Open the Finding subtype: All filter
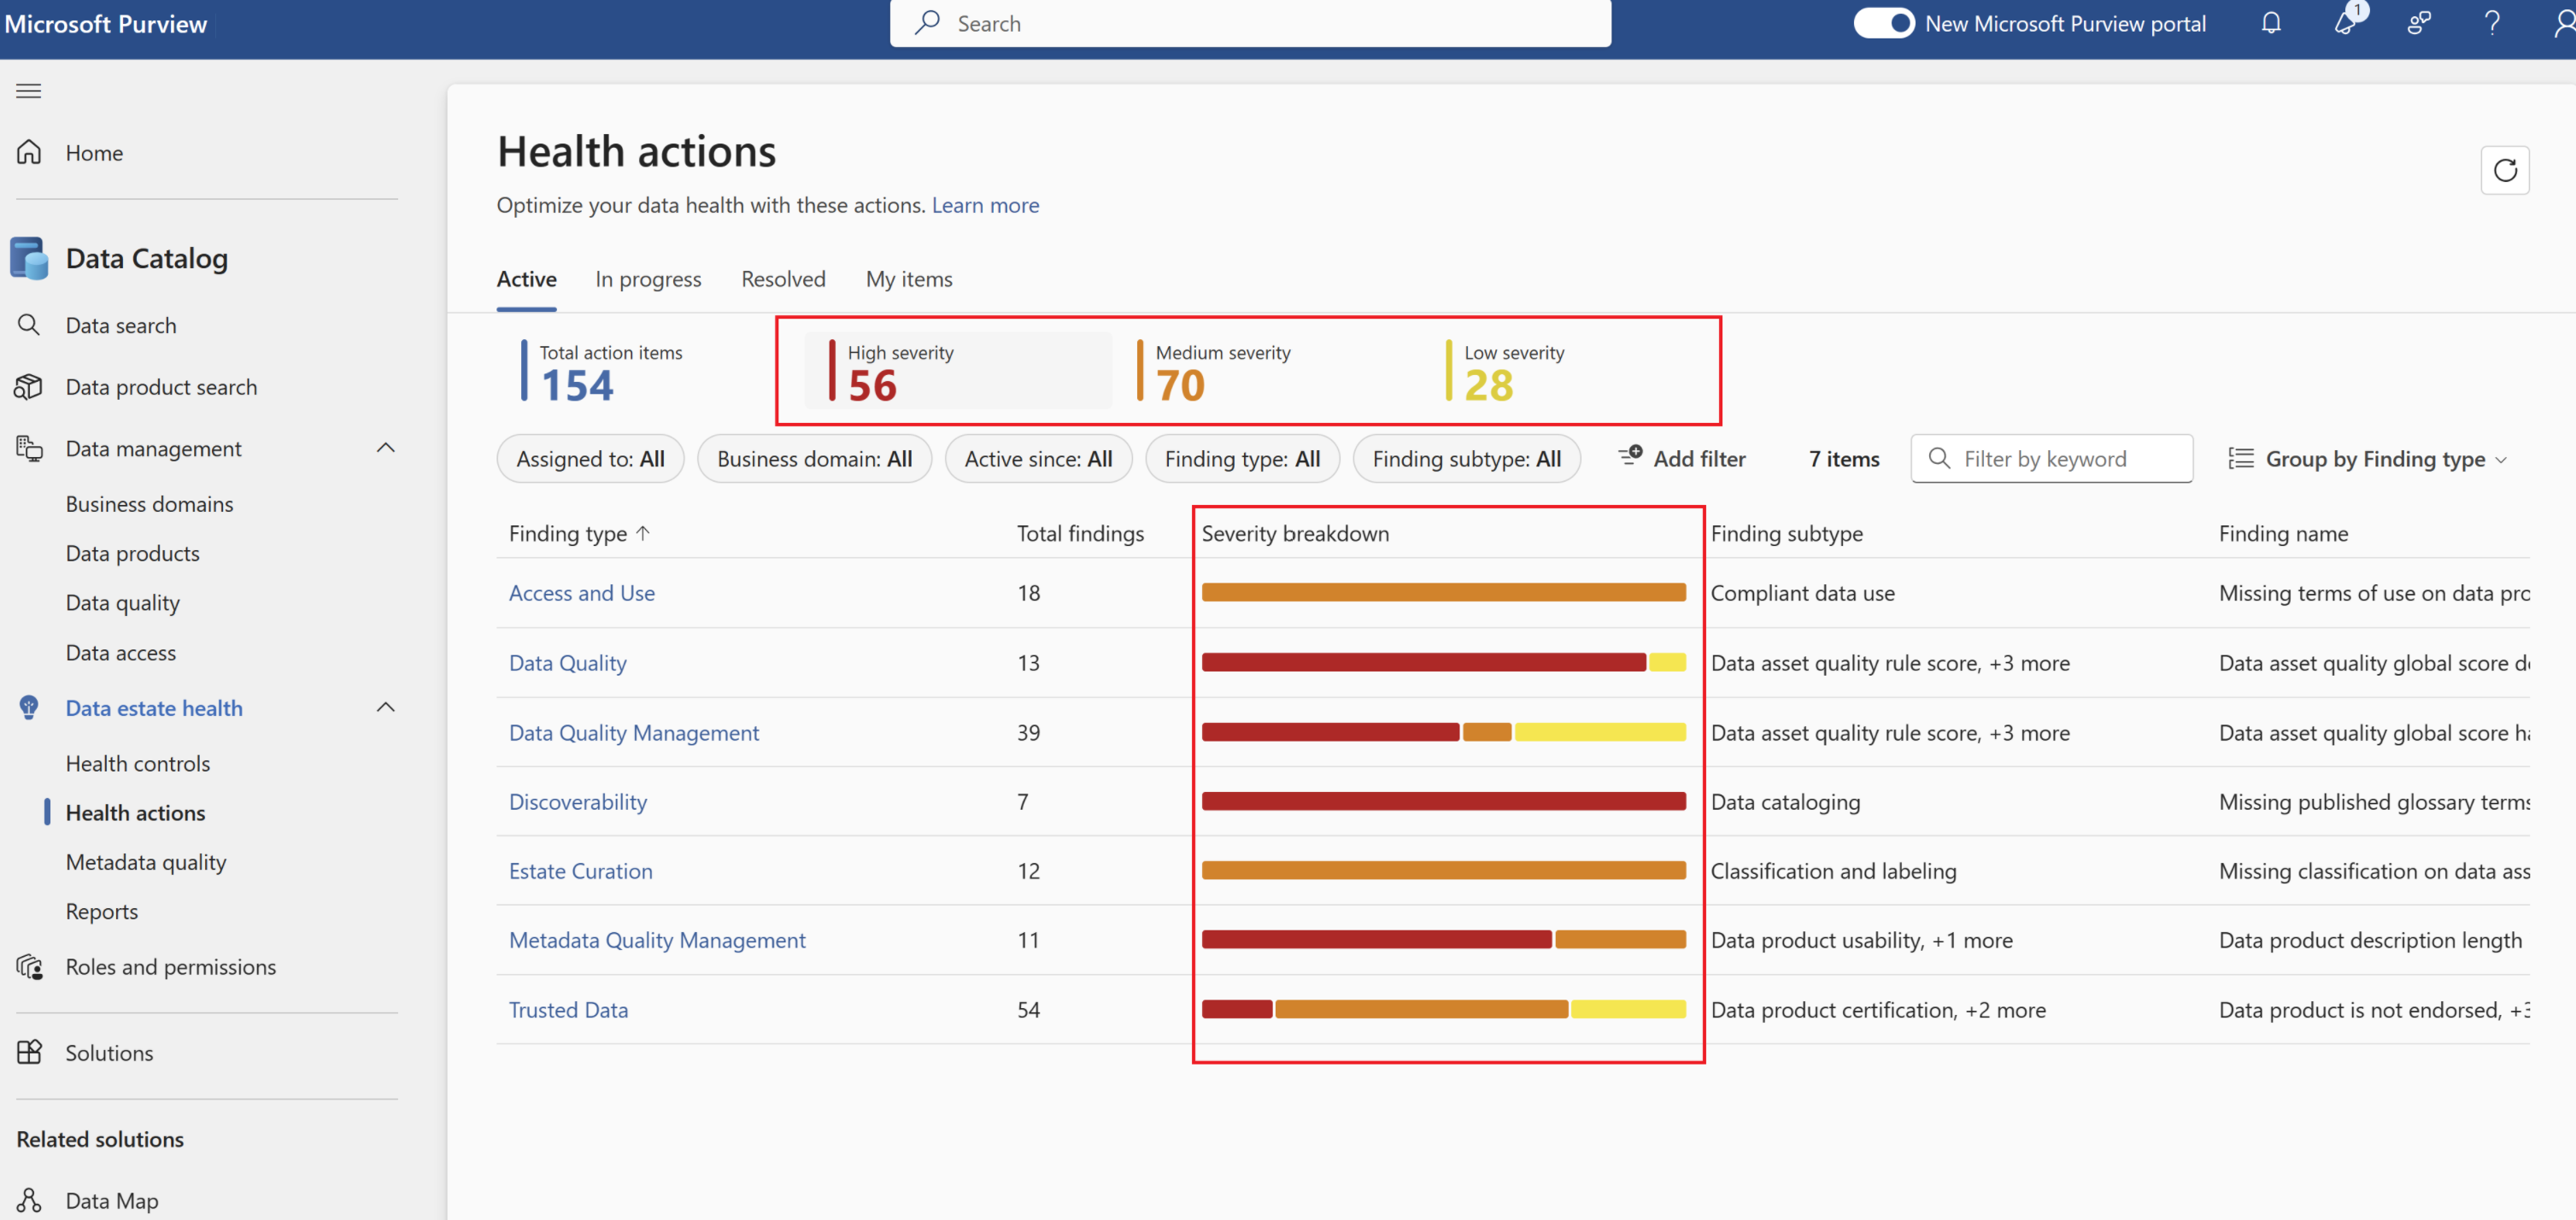The height and width of the screenshot is (1220, 2576). (x=1465, y=459)
